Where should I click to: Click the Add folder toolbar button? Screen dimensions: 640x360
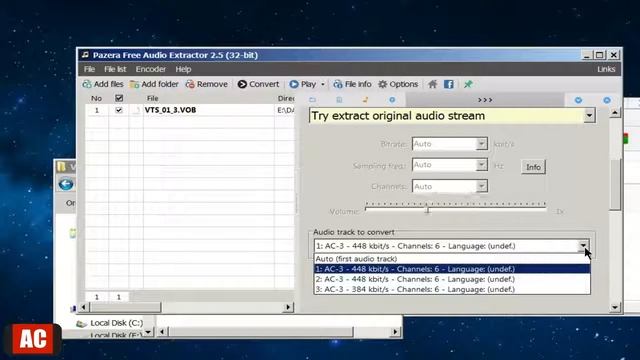[x=154, y=84]
